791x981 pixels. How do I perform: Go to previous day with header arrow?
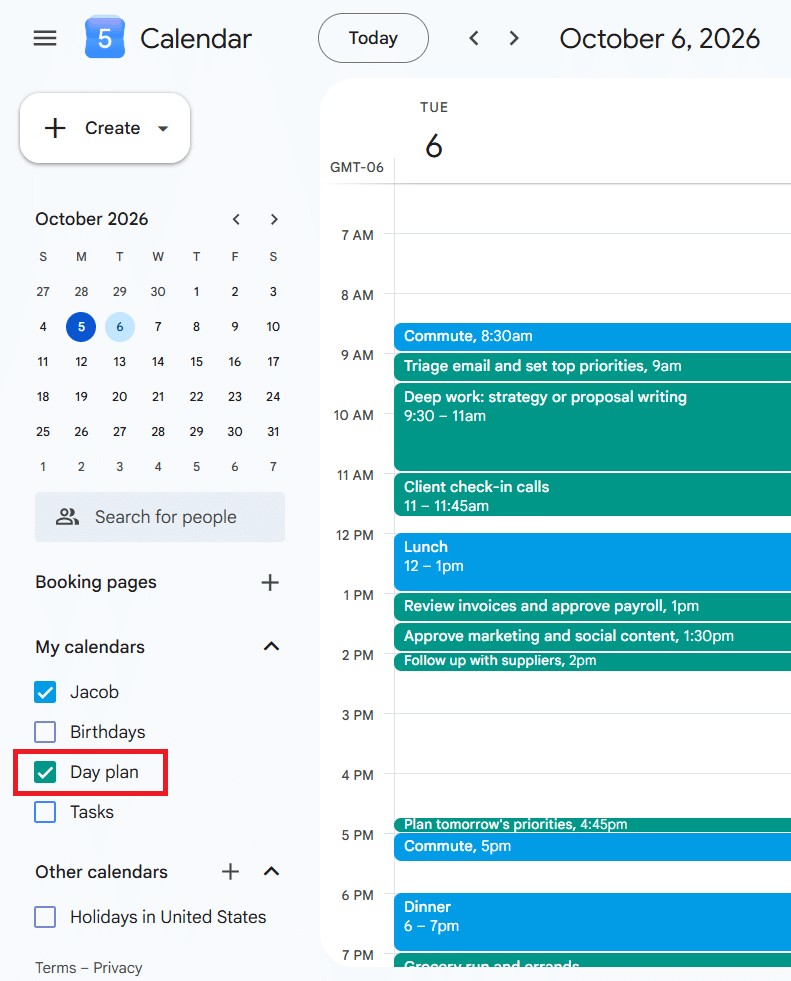pyautogui.click(x=474, y=38)
